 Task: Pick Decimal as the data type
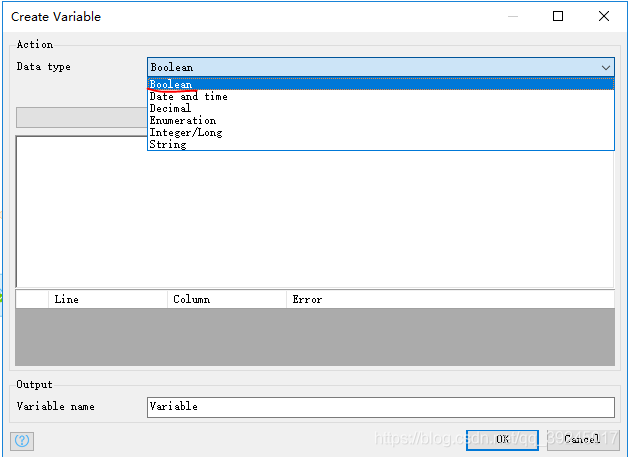170,109
